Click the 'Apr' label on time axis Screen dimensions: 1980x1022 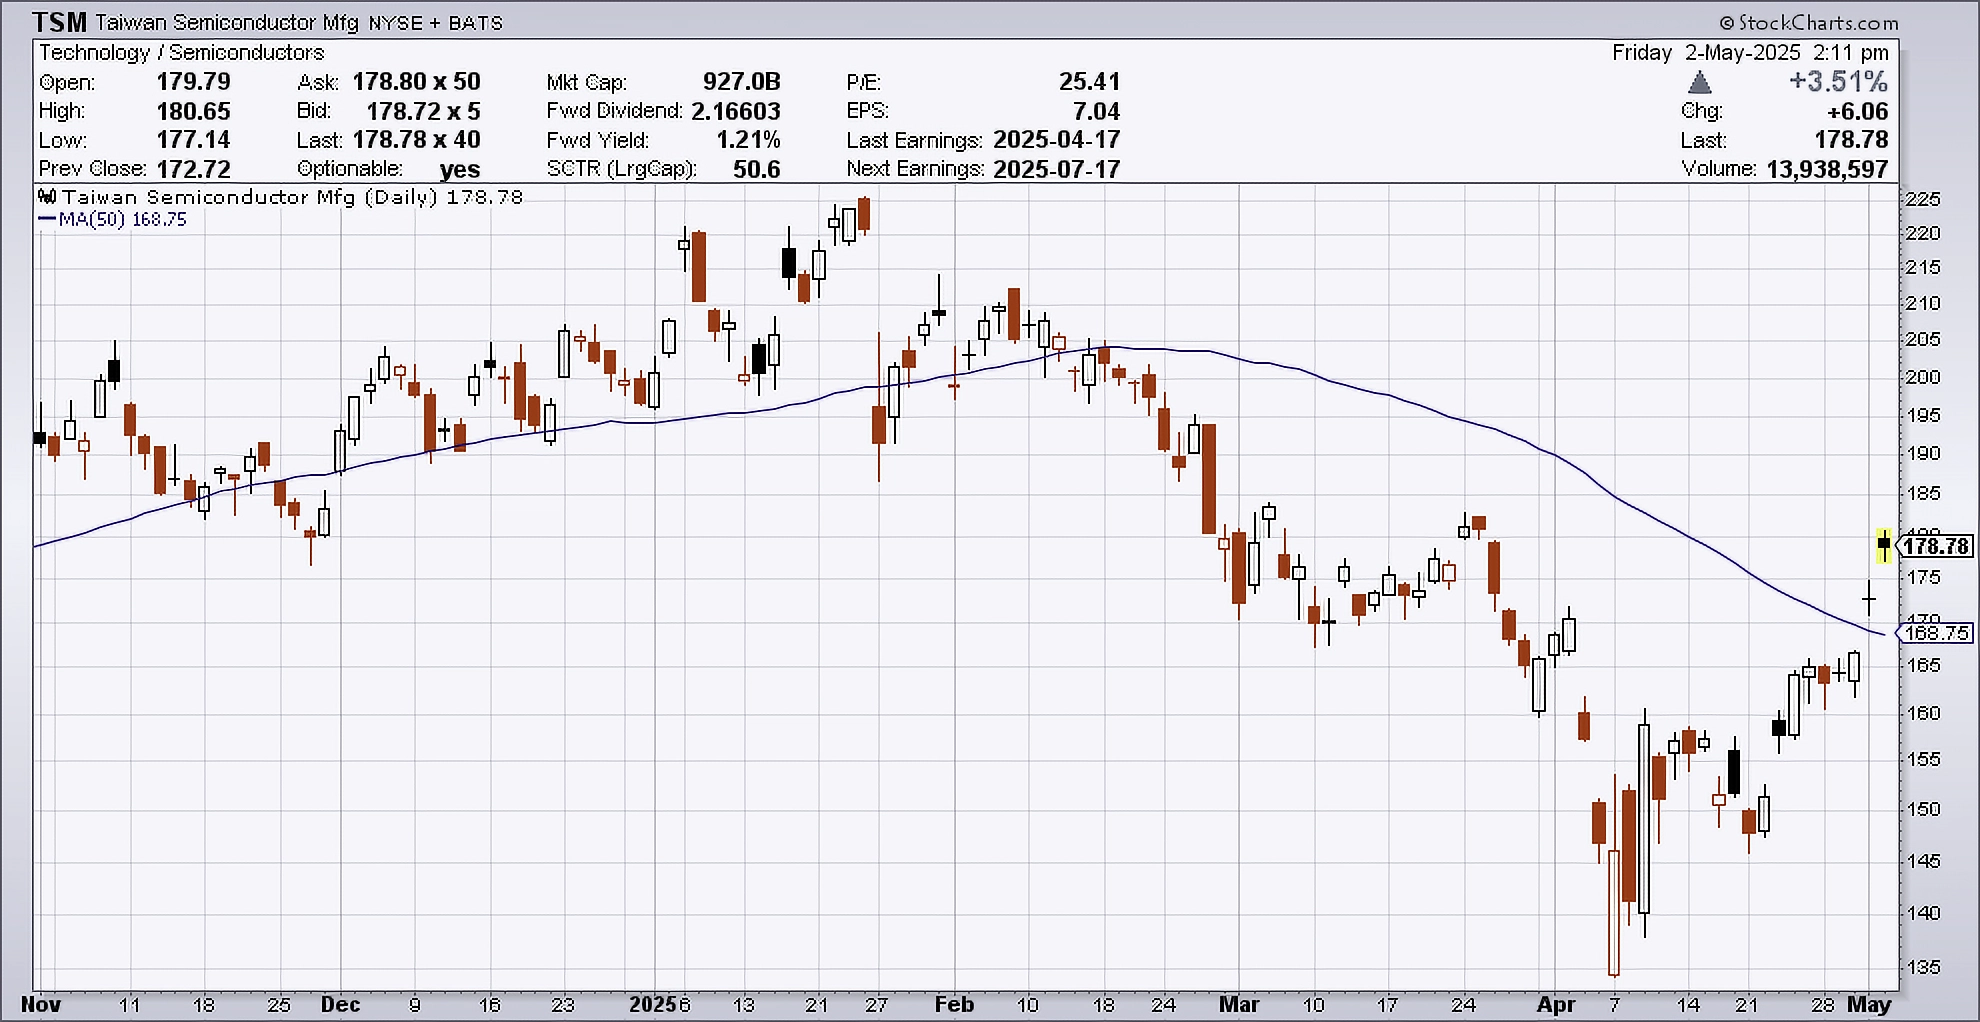[1556, 1004]
